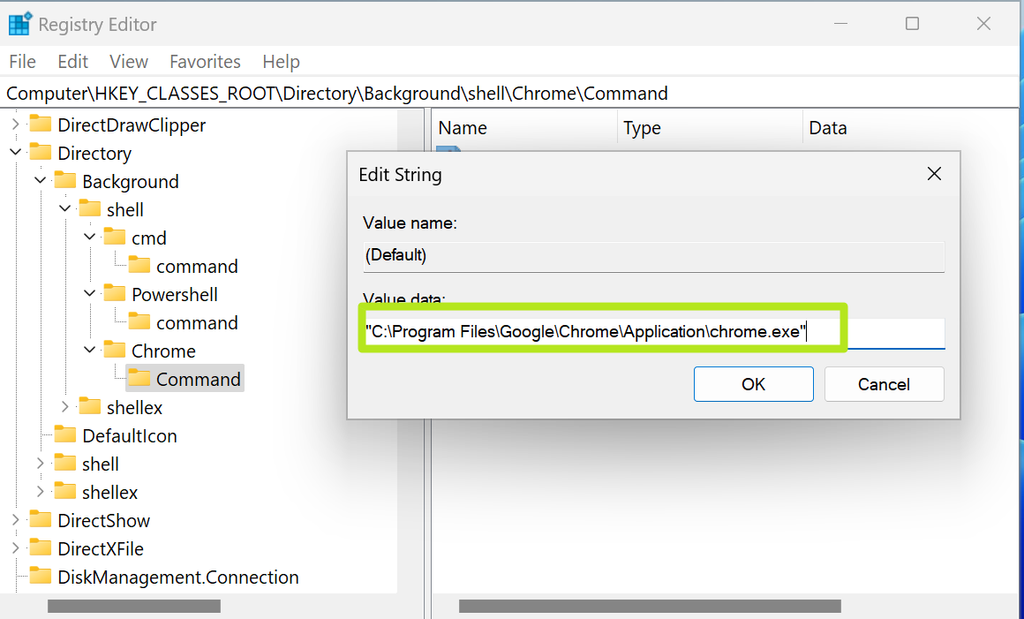Cancel the Edit String dialog

pos(884,383)
